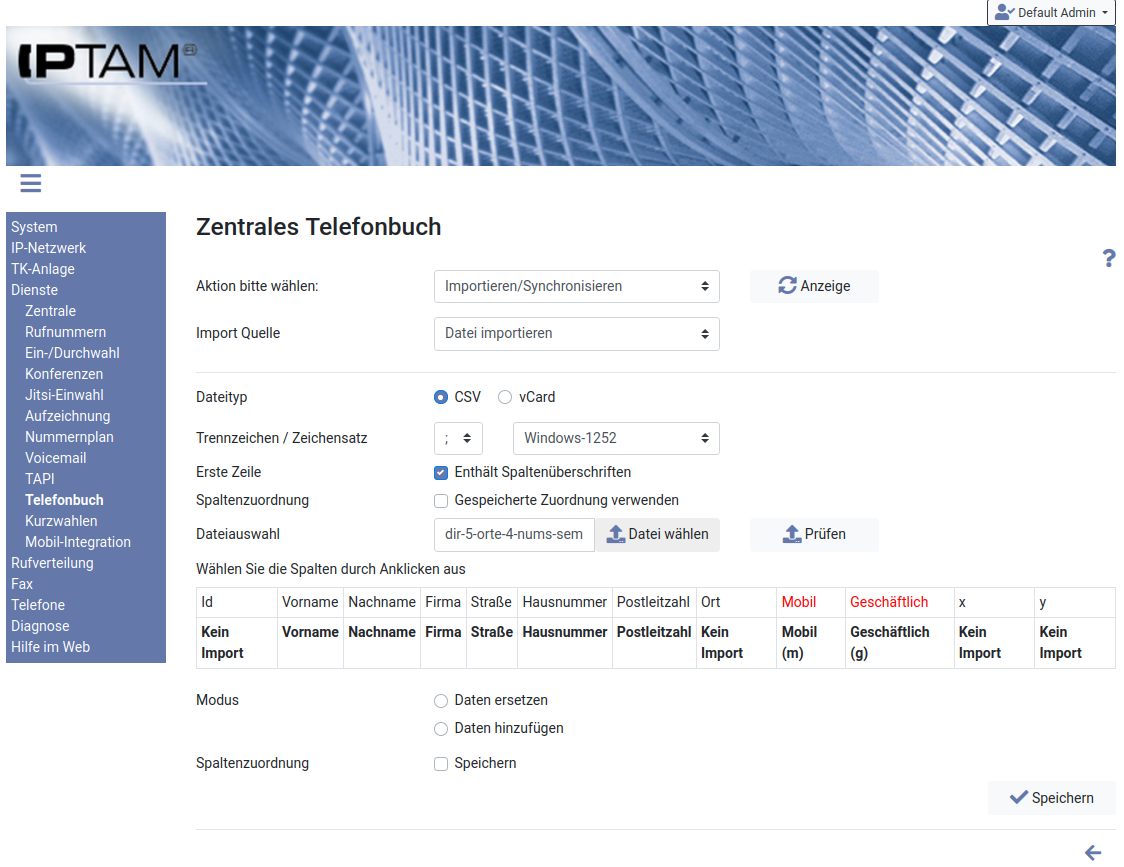The image size is (1124, 867).
Task: Select the vCard file type radio button
Action: point(505,397)
